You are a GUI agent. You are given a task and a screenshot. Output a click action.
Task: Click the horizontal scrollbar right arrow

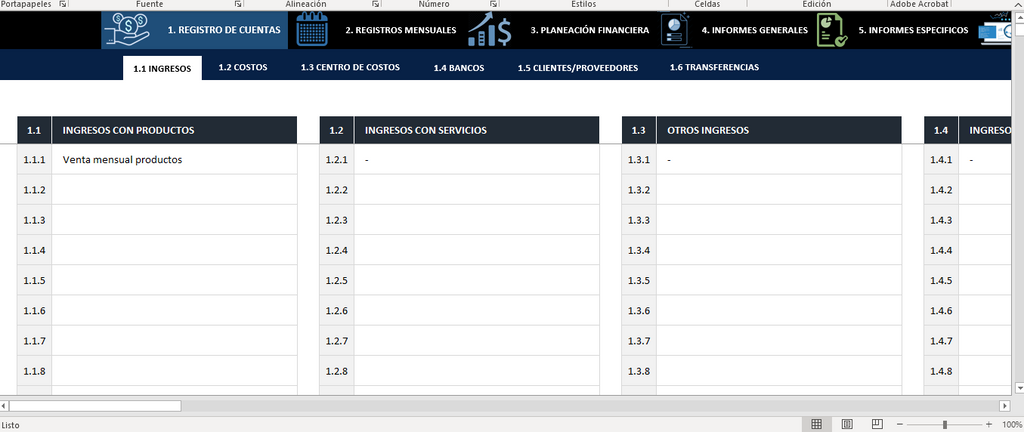pos(1005,406)
